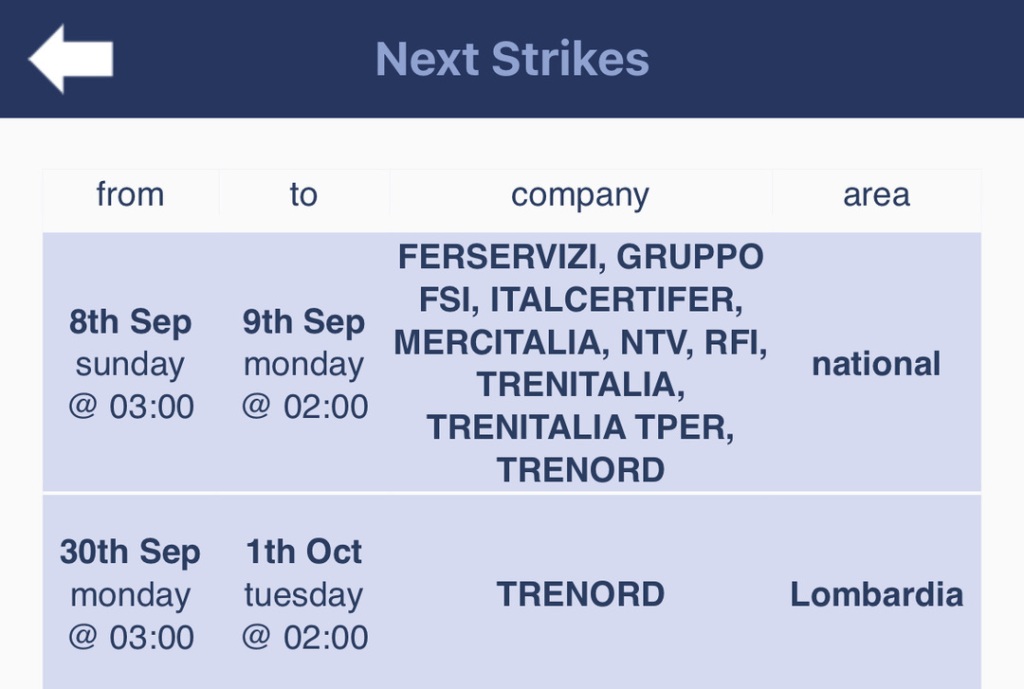Tap MERCITALIA, NTV, RFI line
This screenshot has width=1024, height=689.
tap(581, 342)
